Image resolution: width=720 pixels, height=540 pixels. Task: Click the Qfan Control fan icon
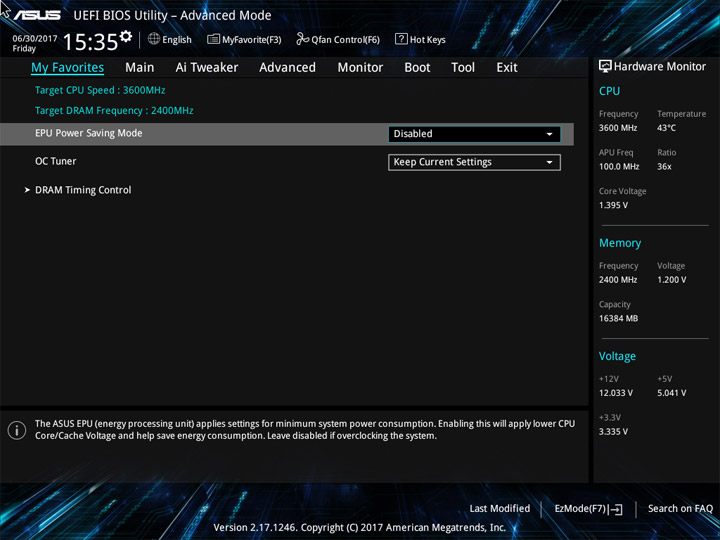pos(302,39)
